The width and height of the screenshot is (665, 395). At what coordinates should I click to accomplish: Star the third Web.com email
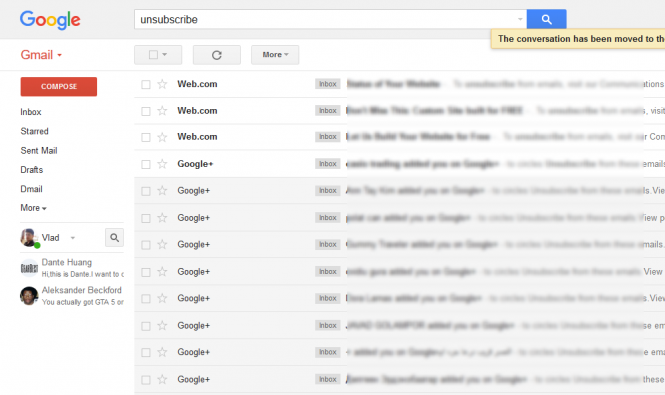point(162,137)
